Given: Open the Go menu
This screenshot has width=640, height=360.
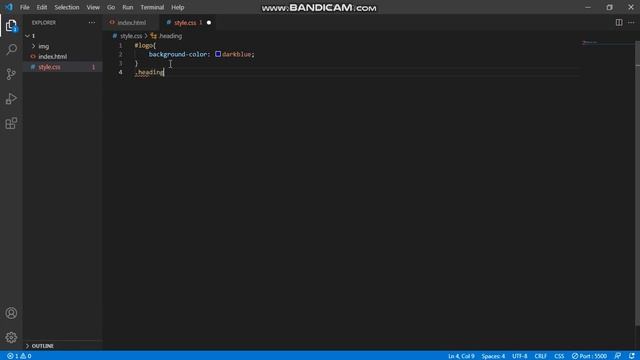Looking at the screenshot, I should [111, 7].
